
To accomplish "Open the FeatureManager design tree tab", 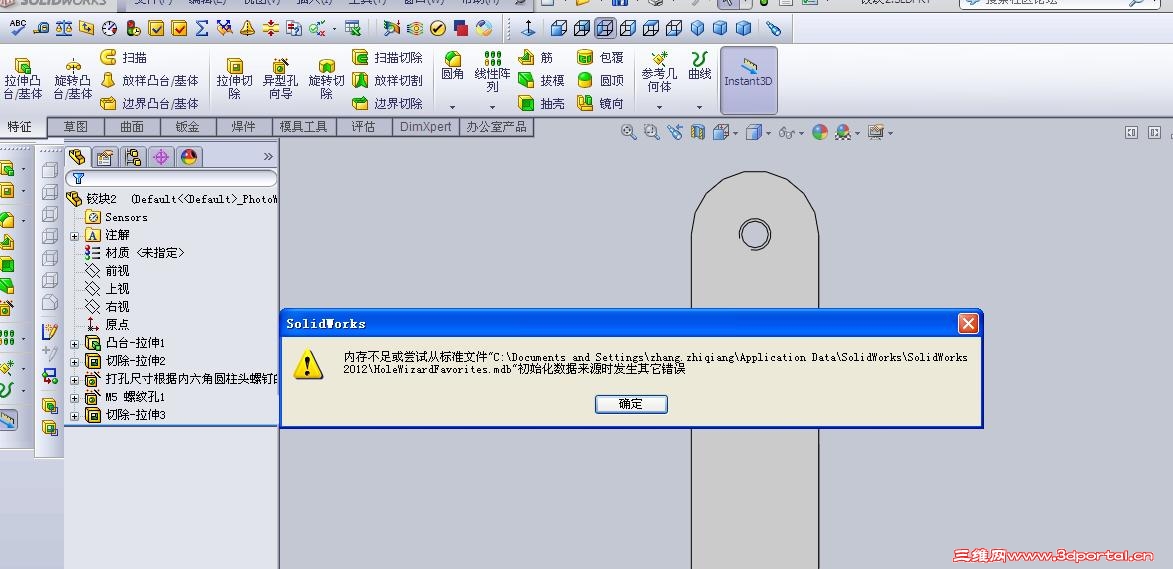I will pos(77,156).
